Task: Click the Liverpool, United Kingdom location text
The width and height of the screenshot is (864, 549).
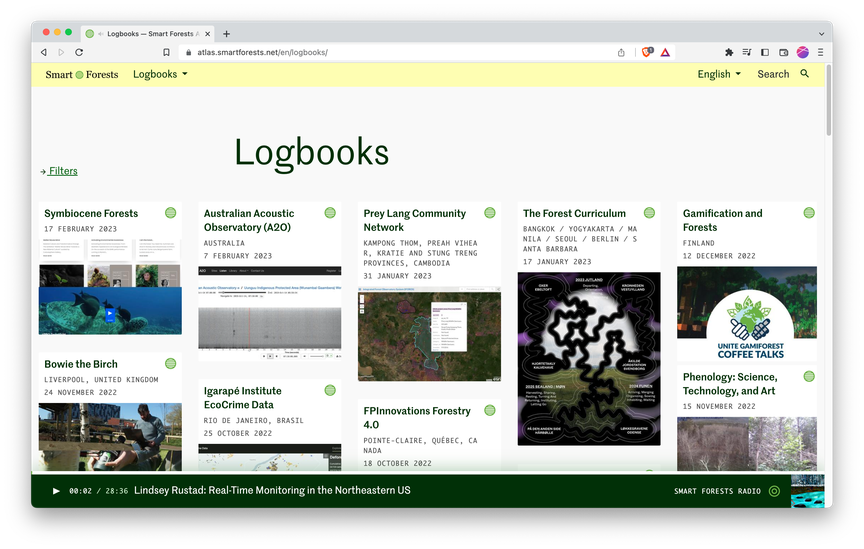Action: (101, 380)
